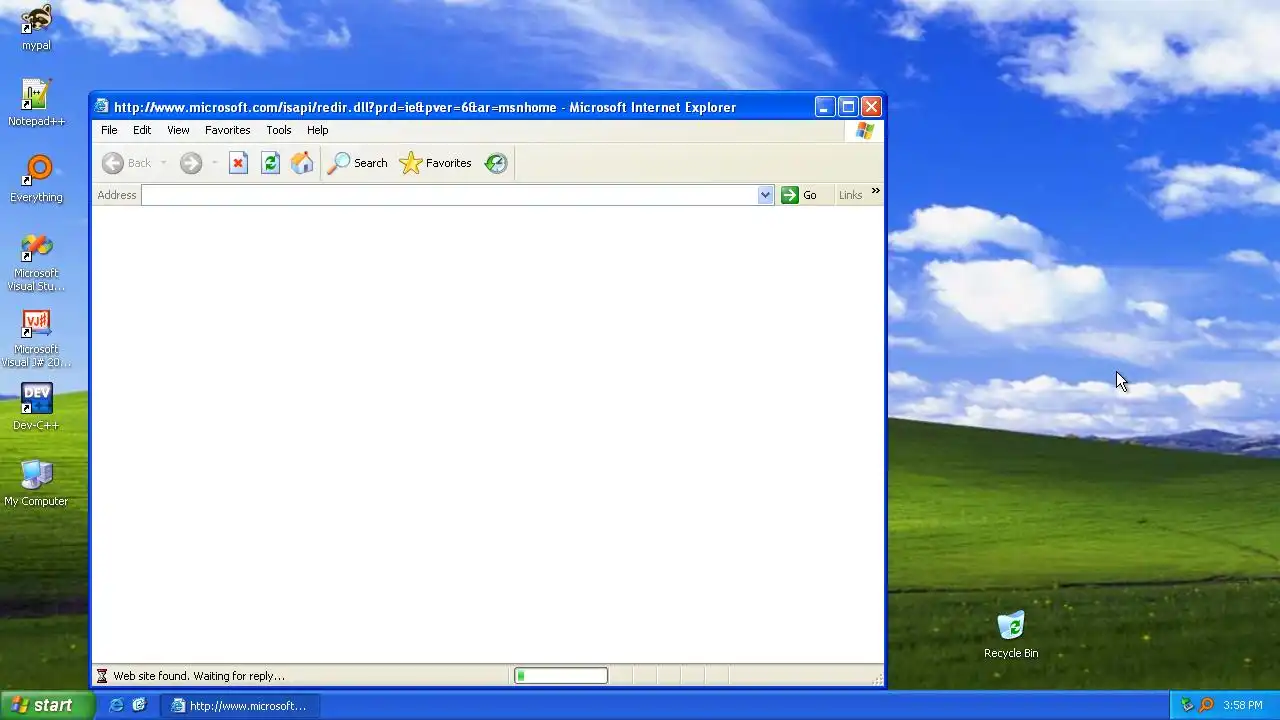The width and height of the screenshot is (1280, 720).
Task: Open the Tools menu
Action: point(279,130)
